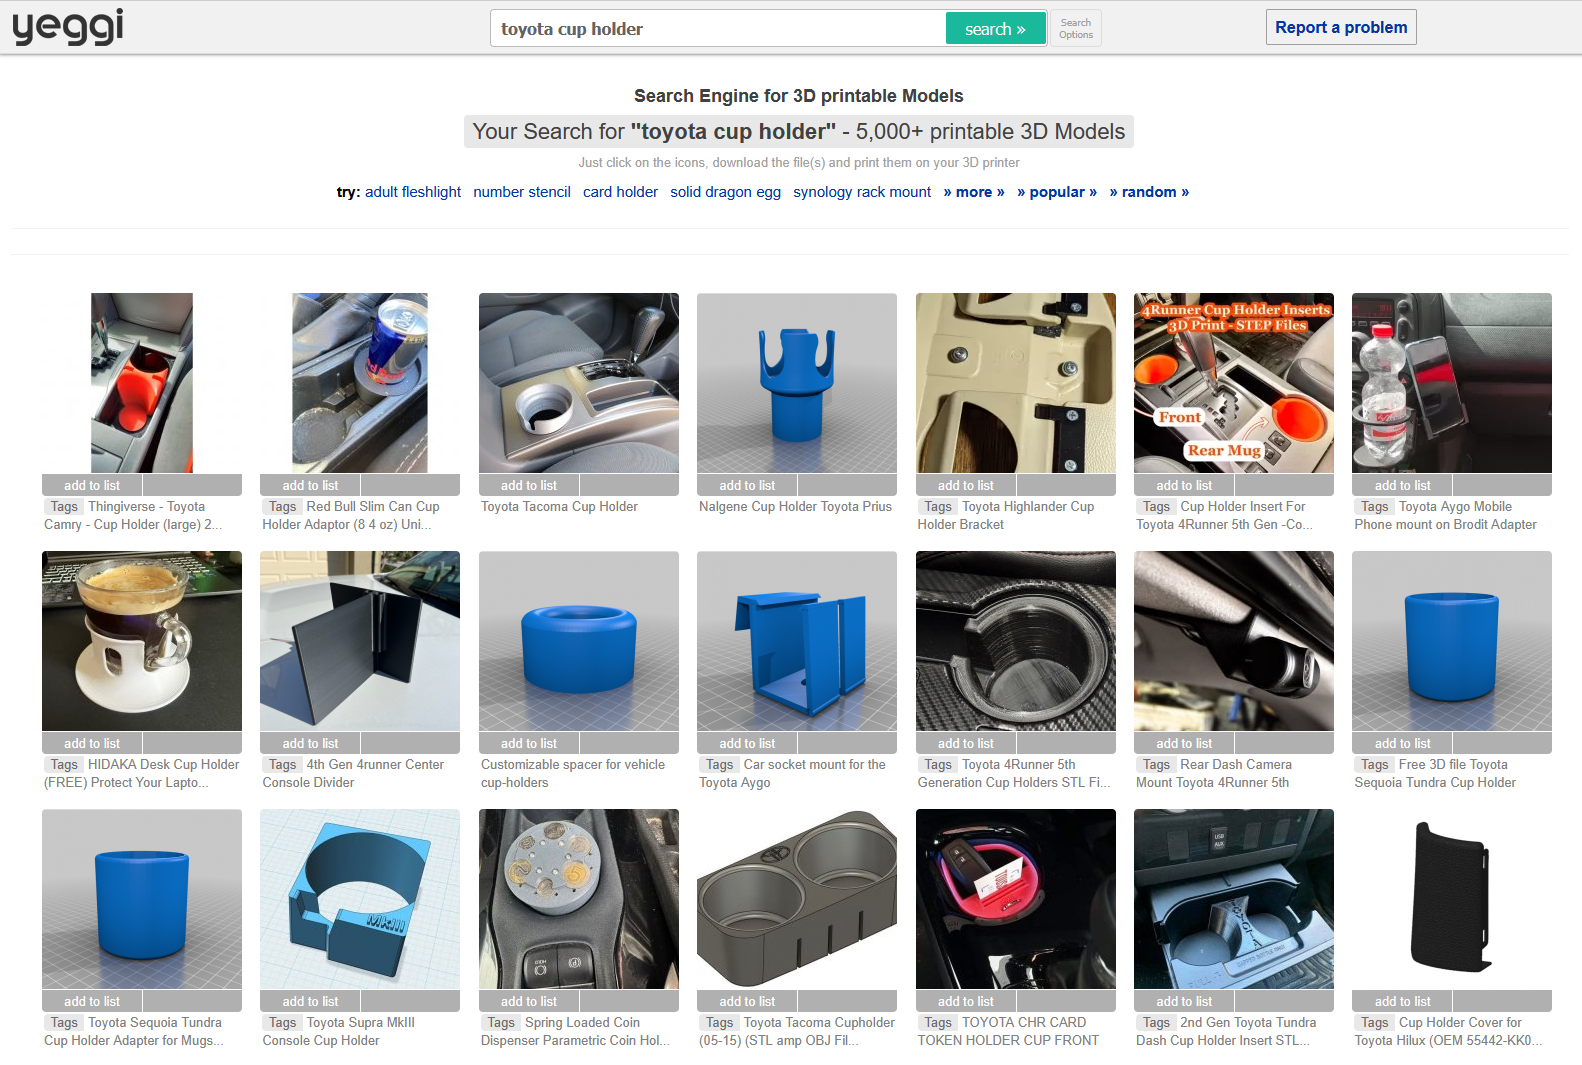Open the "Toyota Tacoma Cup Holder" title link

click(559, 507)
